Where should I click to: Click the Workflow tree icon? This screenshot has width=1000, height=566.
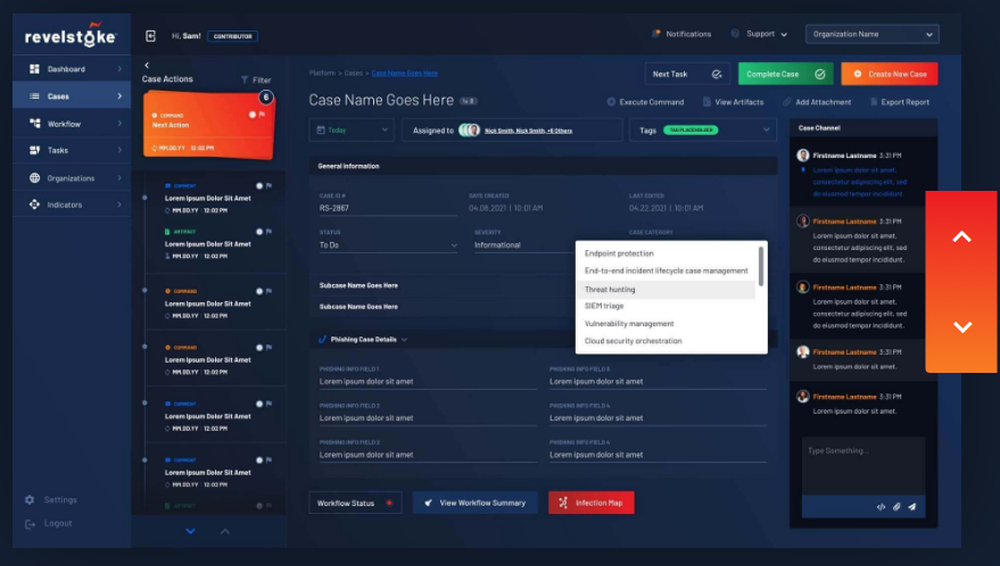coord(34,123)
